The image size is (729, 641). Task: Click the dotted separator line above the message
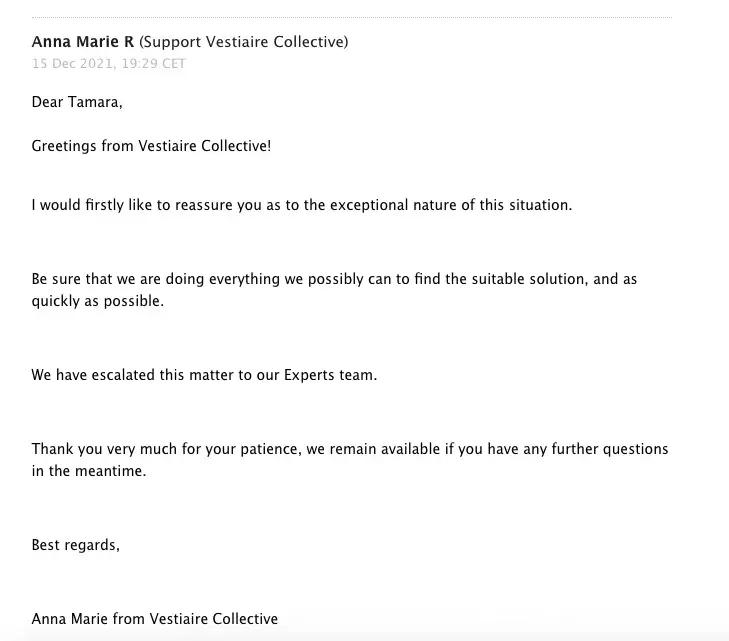(x=351, y=17)
